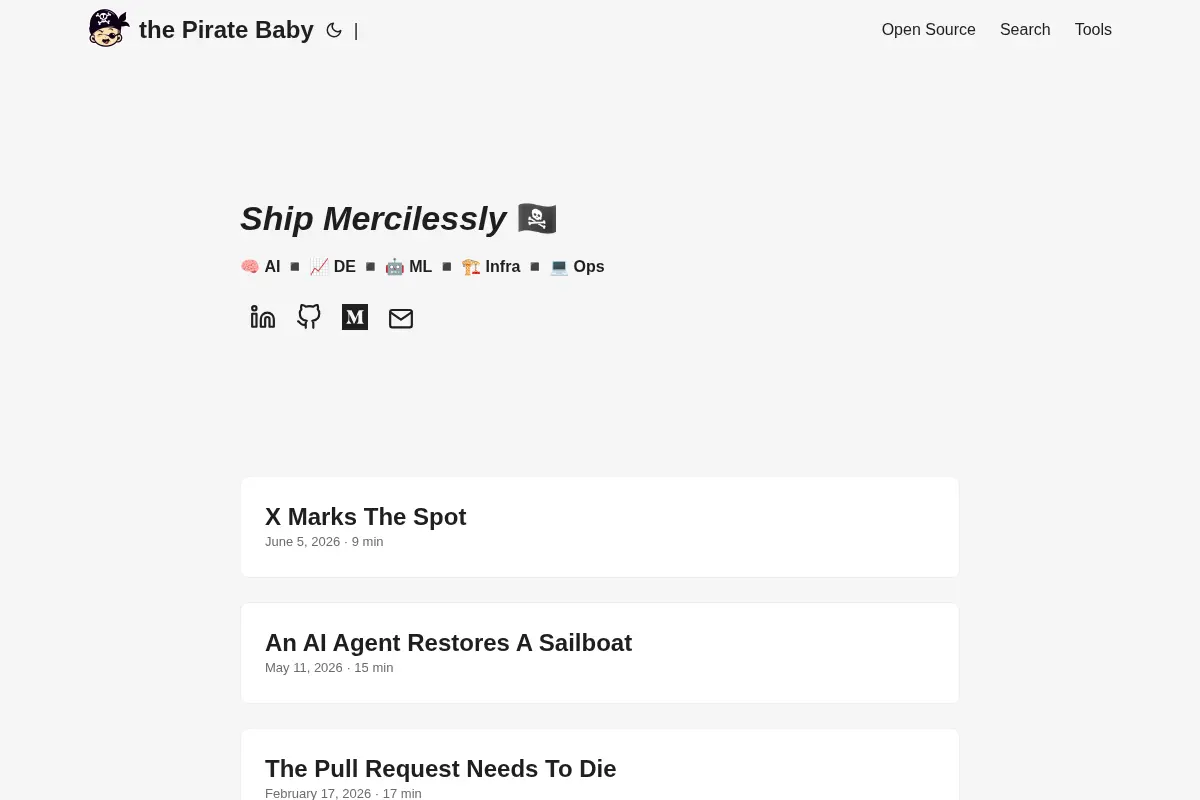The height and width of the screenshot is (800, 1200).
Task: Read 'An AI Agent Restores A Sailboat'
Action: 600,653
